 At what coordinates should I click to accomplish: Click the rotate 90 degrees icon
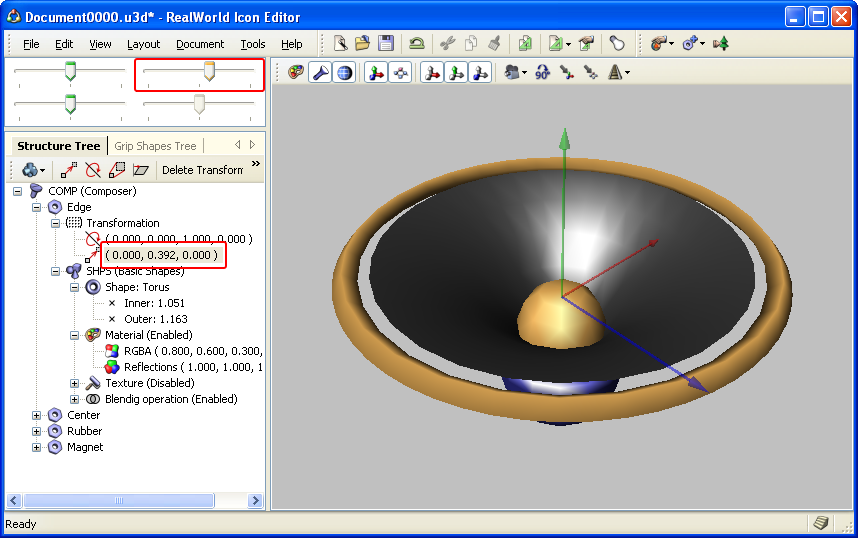[x=542, y=72]
